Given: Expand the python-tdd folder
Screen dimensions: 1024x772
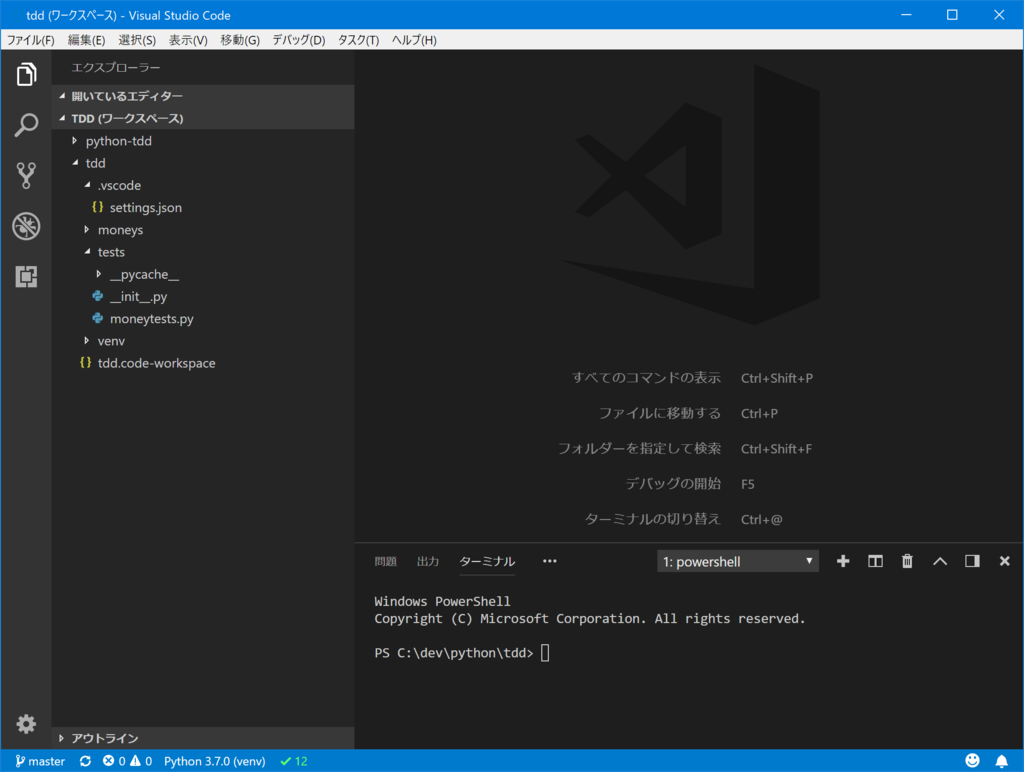Looking at the screenshot, I should (x=202, y=141).
